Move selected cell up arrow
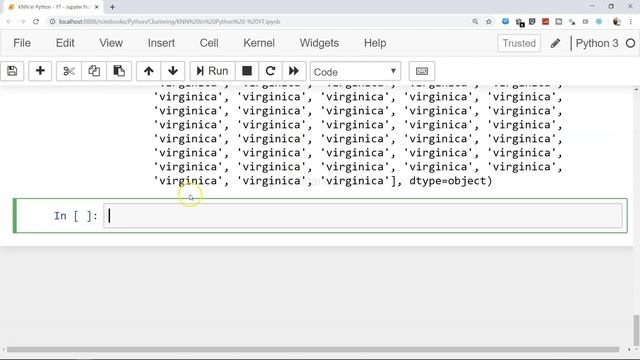Screen dimensions: 640x360 [149, 71]
